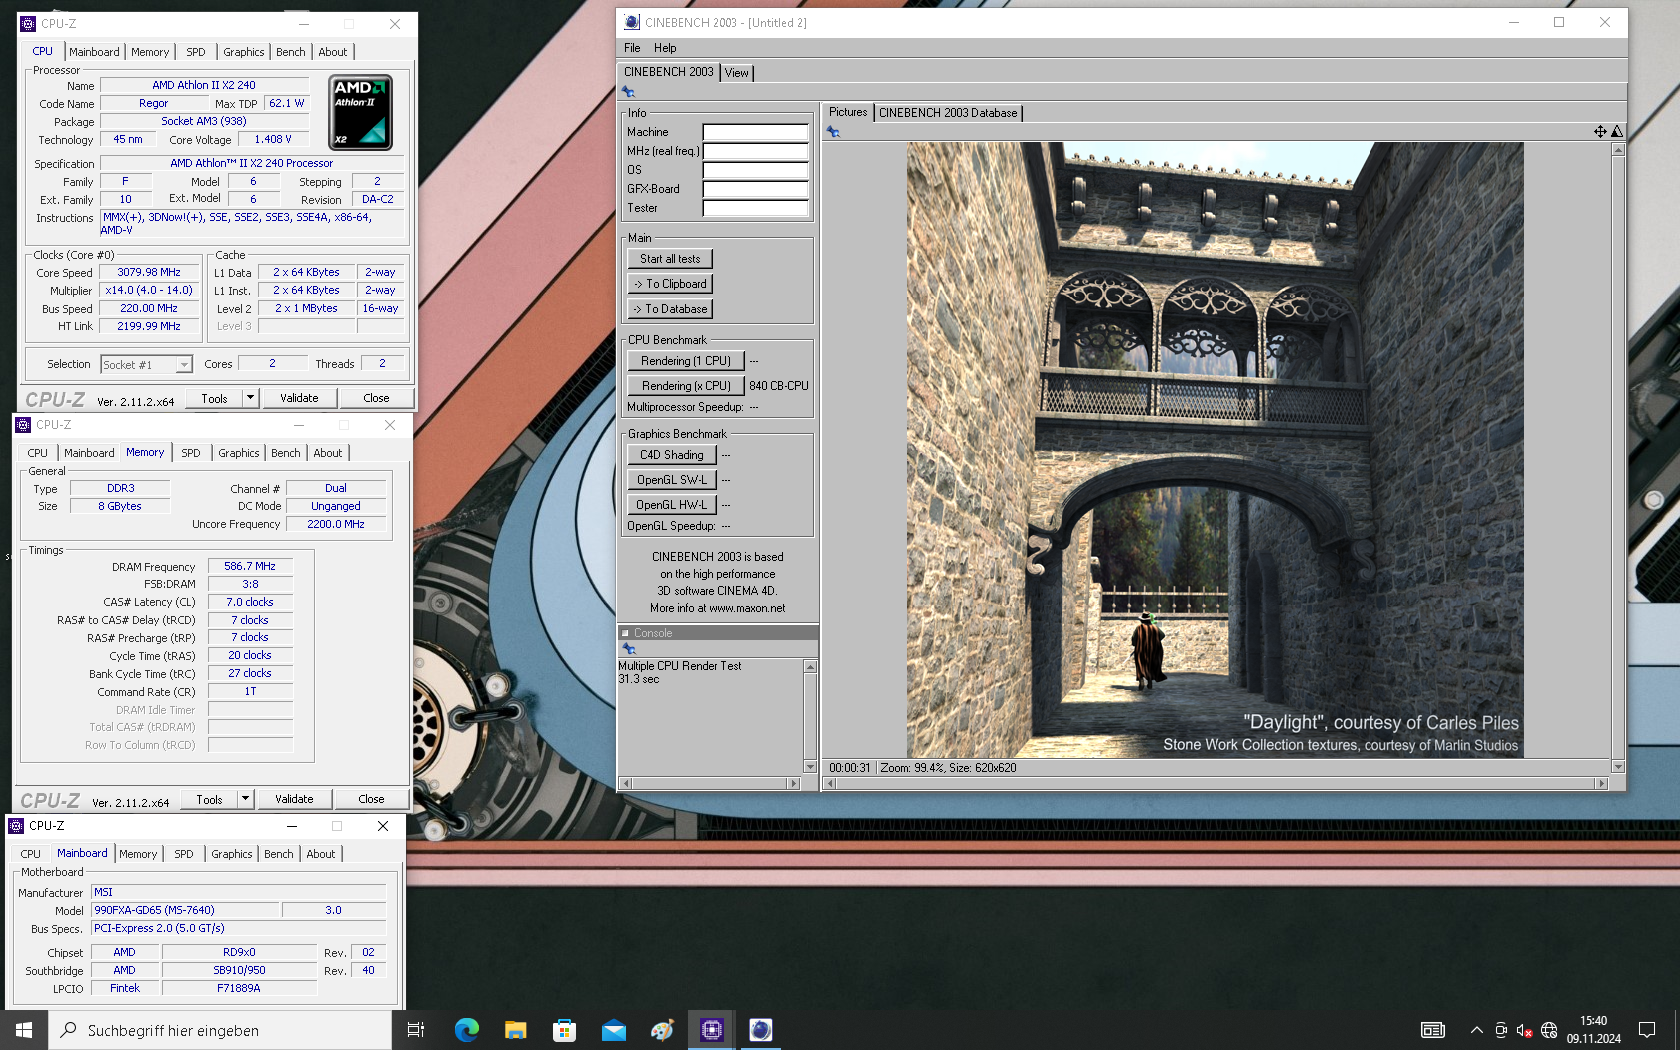Click the CINEBENCH title bar app icon

pos(631,22)
